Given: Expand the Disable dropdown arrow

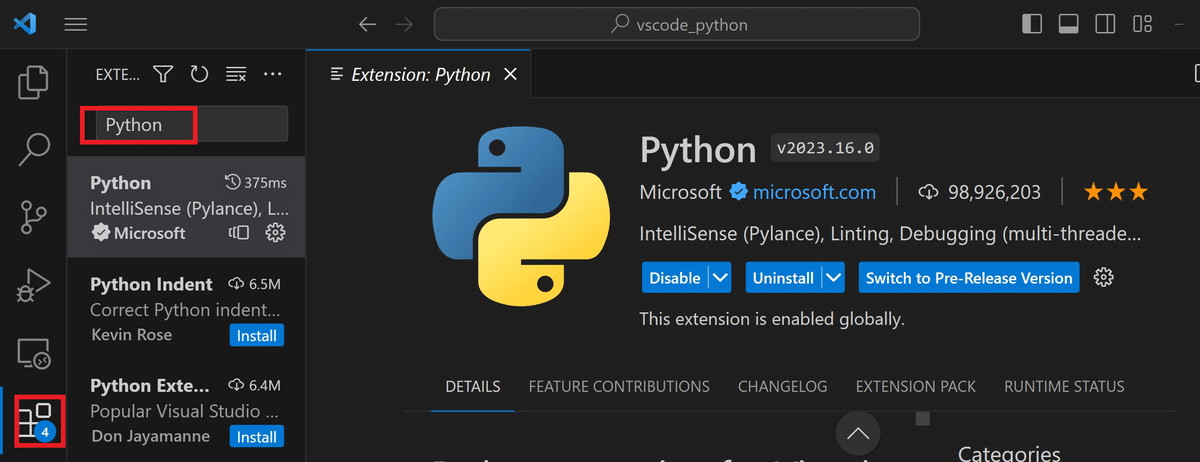Looking at the screenshot, I should 720,278.
